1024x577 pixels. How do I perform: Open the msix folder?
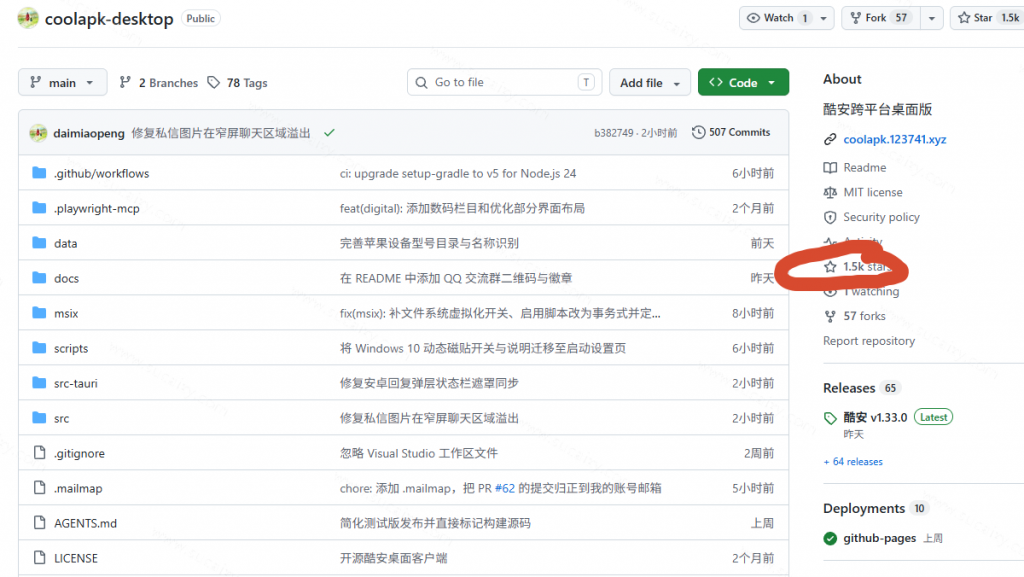[66, 313]
